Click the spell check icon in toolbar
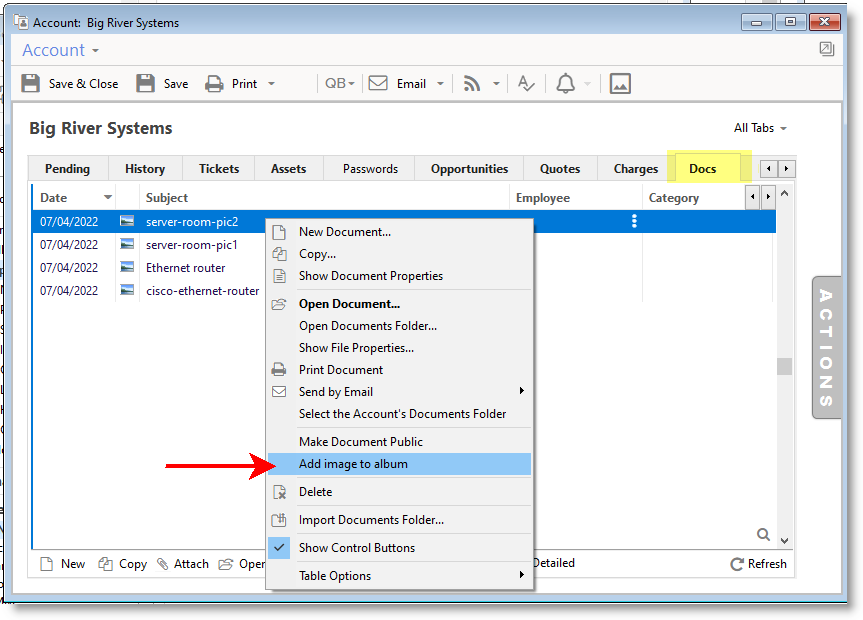863x620 pixels. pos(526,84)
